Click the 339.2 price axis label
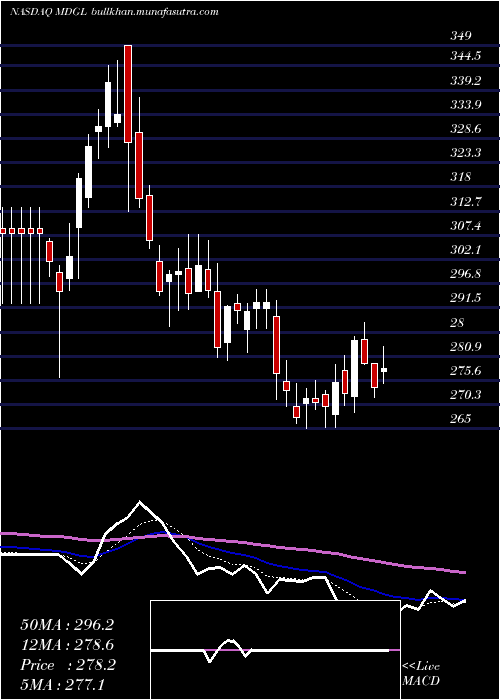500x700 pixels. pos(466,81)
